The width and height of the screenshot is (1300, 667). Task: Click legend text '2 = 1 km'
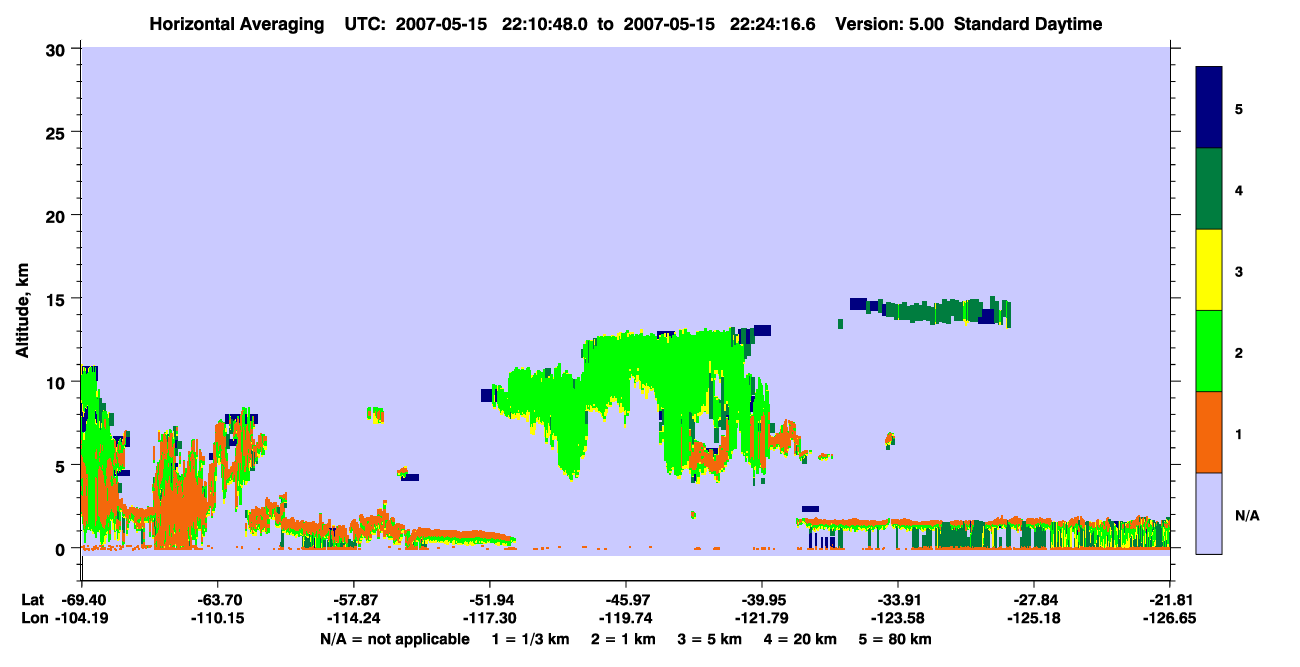click(x=624, y=639)
